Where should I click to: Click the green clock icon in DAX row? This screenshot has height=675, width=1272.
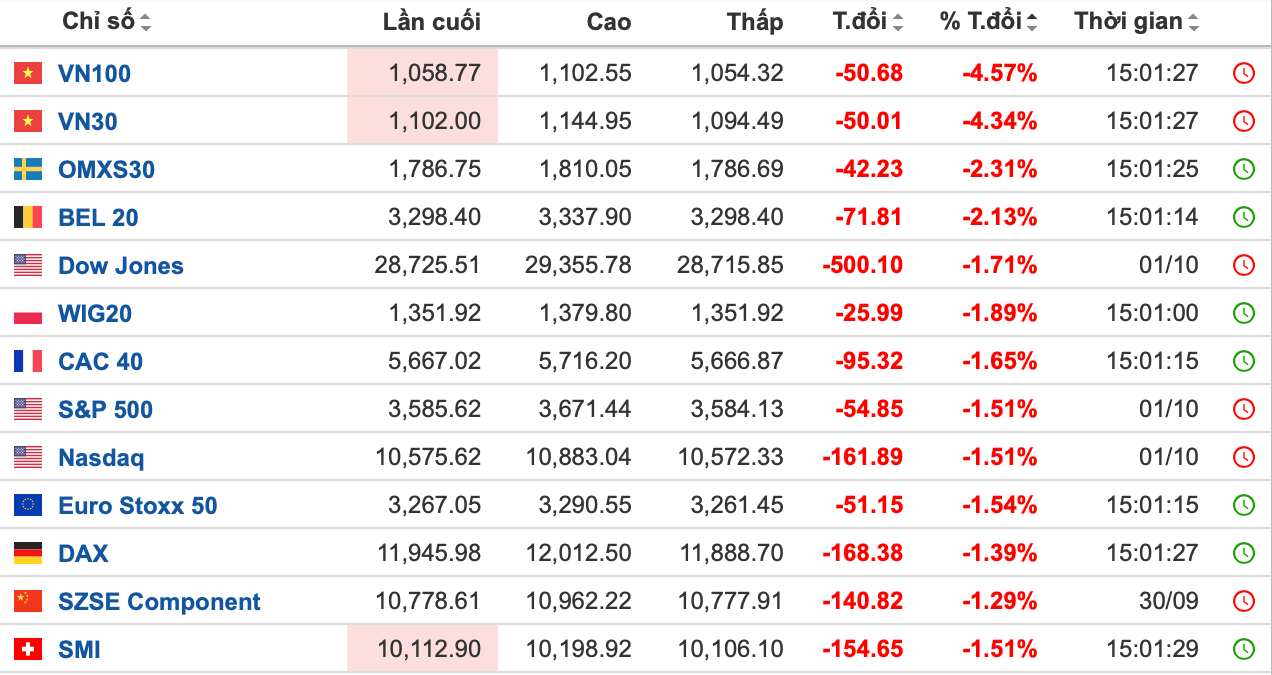point(1243,553)
